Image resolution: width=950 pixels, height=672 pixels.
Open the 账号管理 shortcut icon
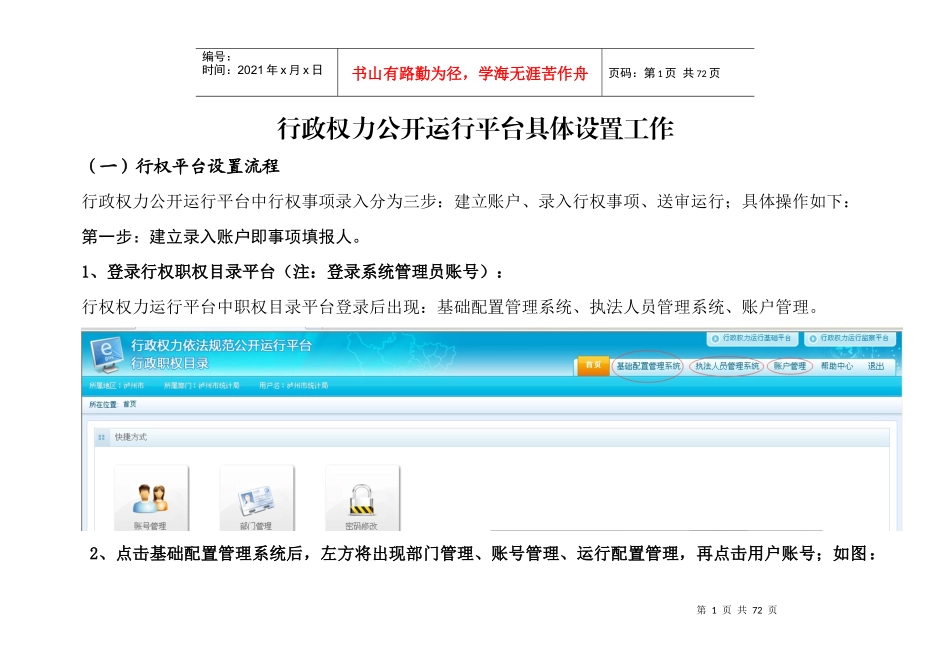coord(151,498)
